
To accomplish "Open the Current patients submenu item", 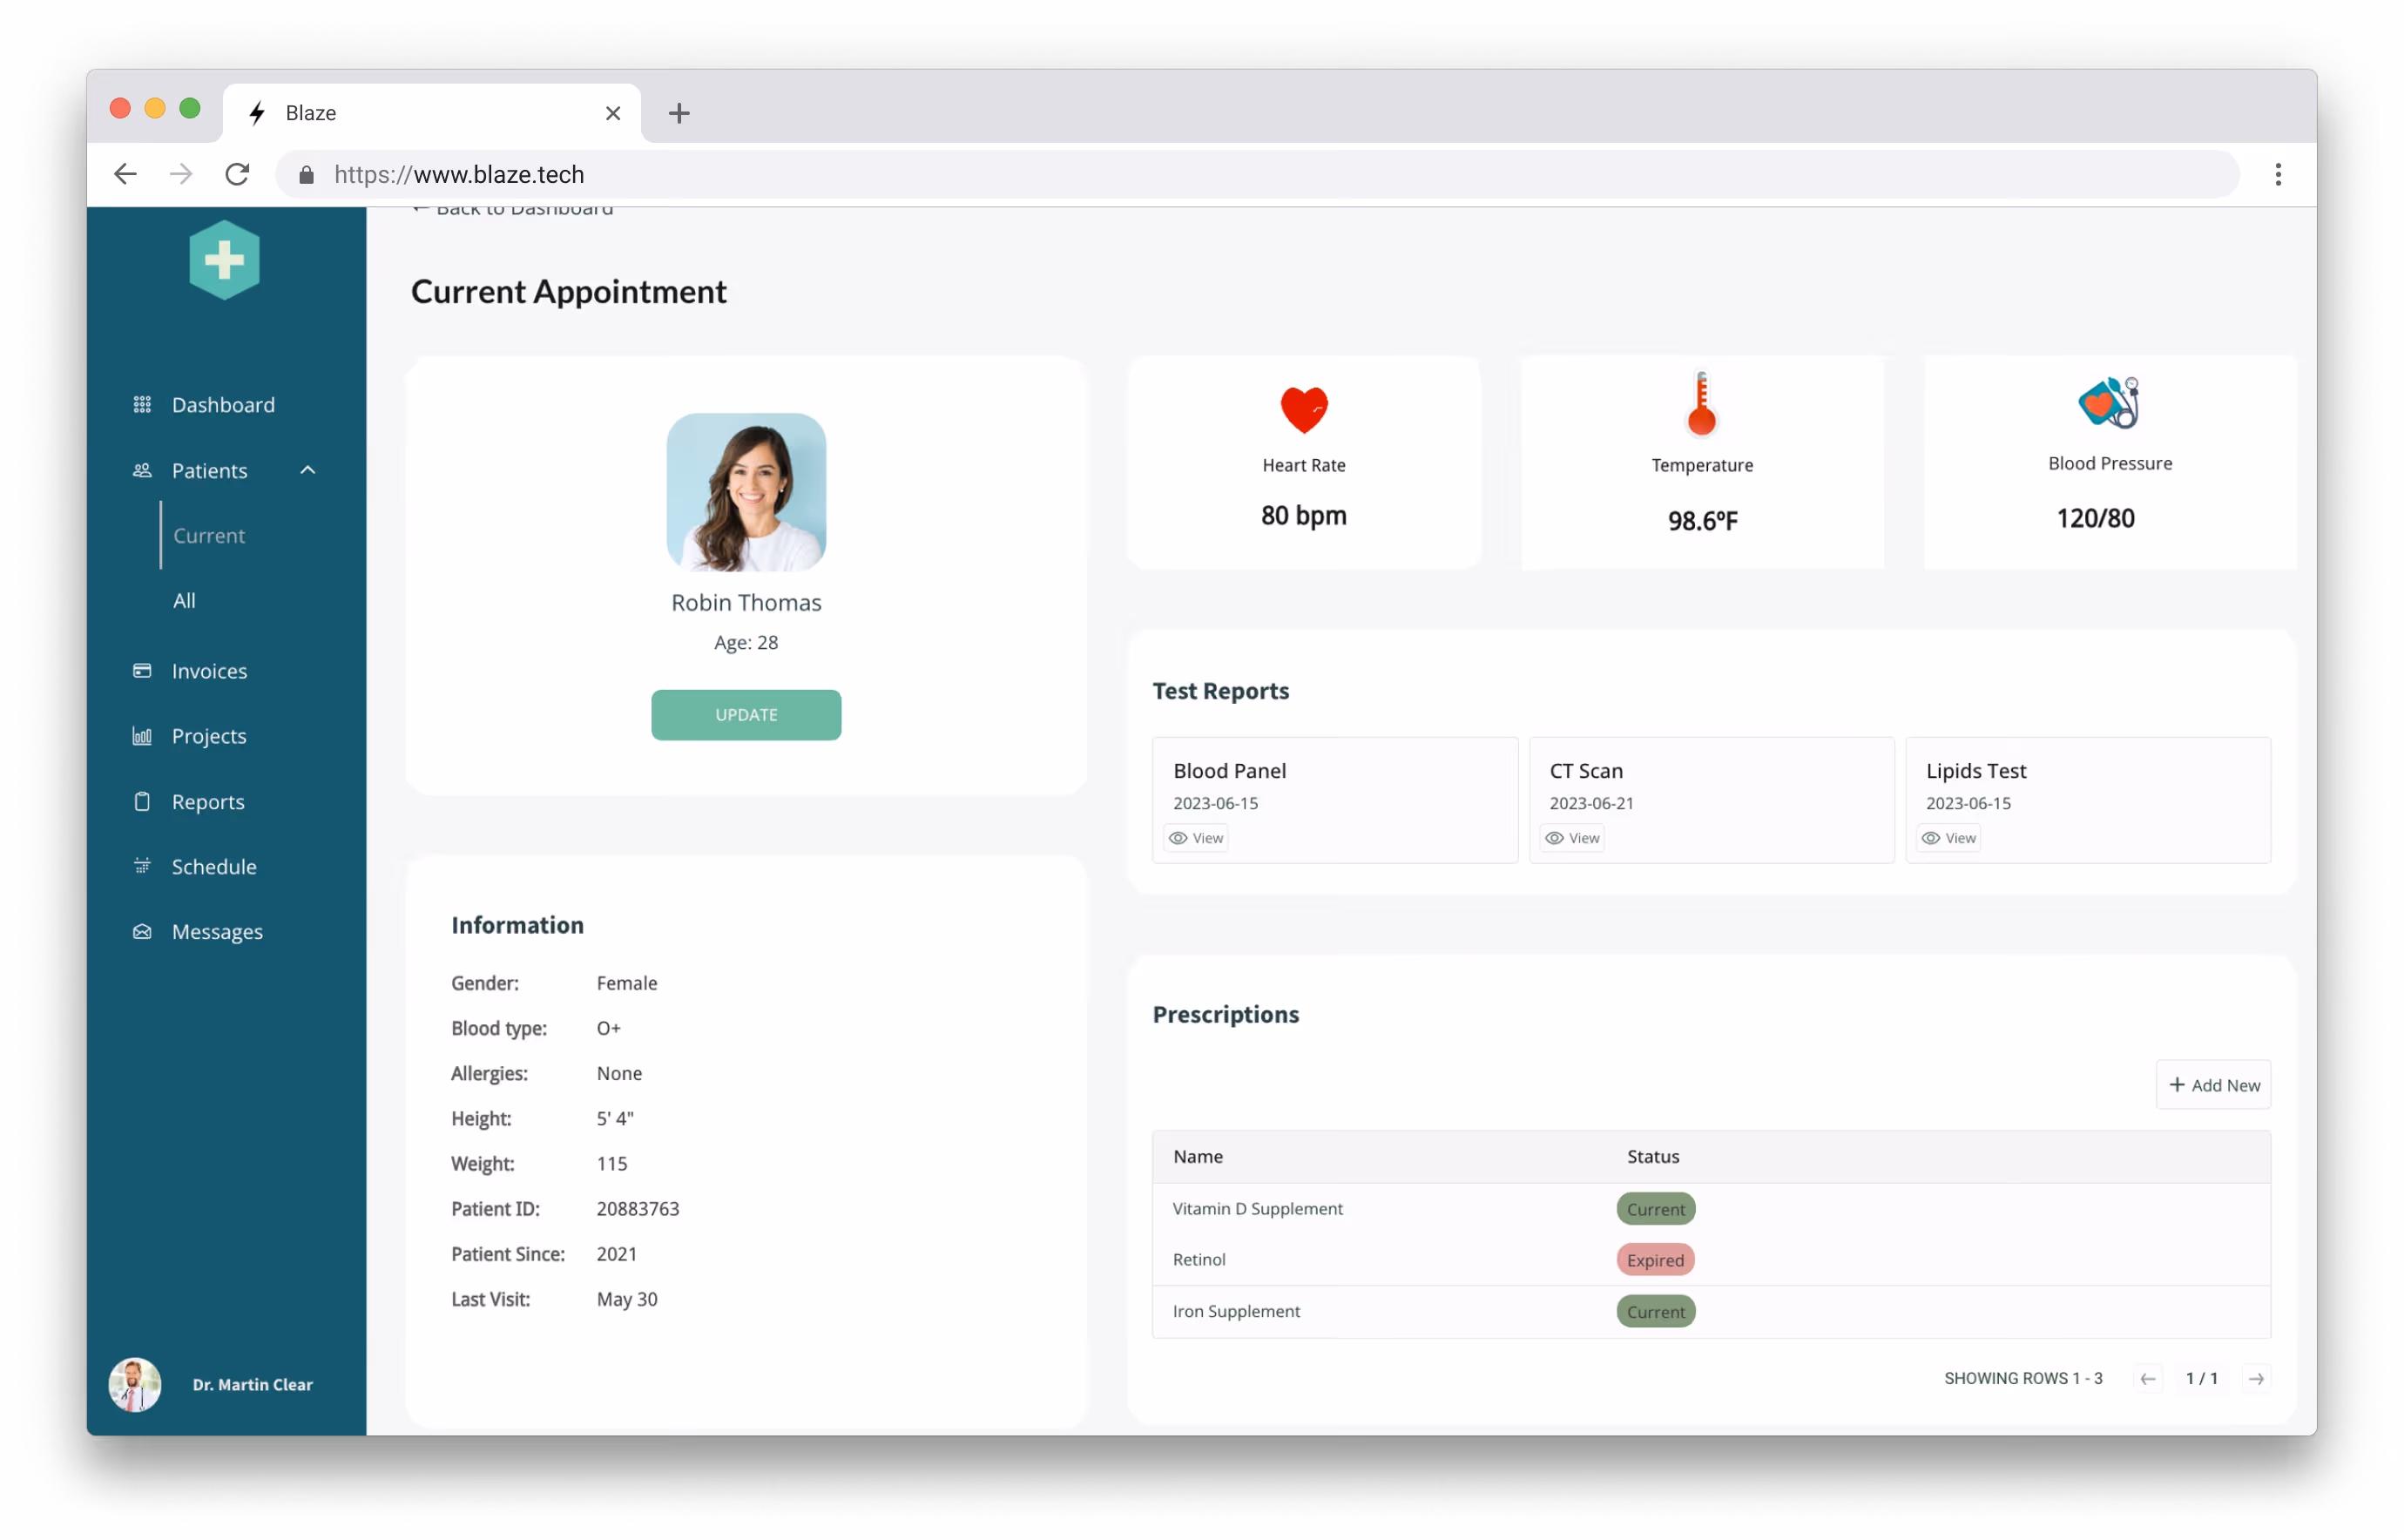I will coord(209,536).
